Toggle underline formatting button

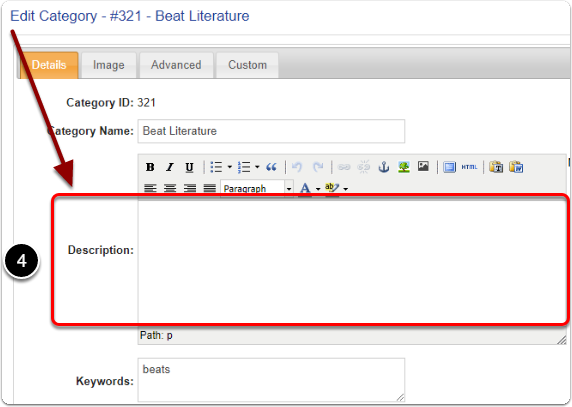pyautogui.click(x=189, y=167)
